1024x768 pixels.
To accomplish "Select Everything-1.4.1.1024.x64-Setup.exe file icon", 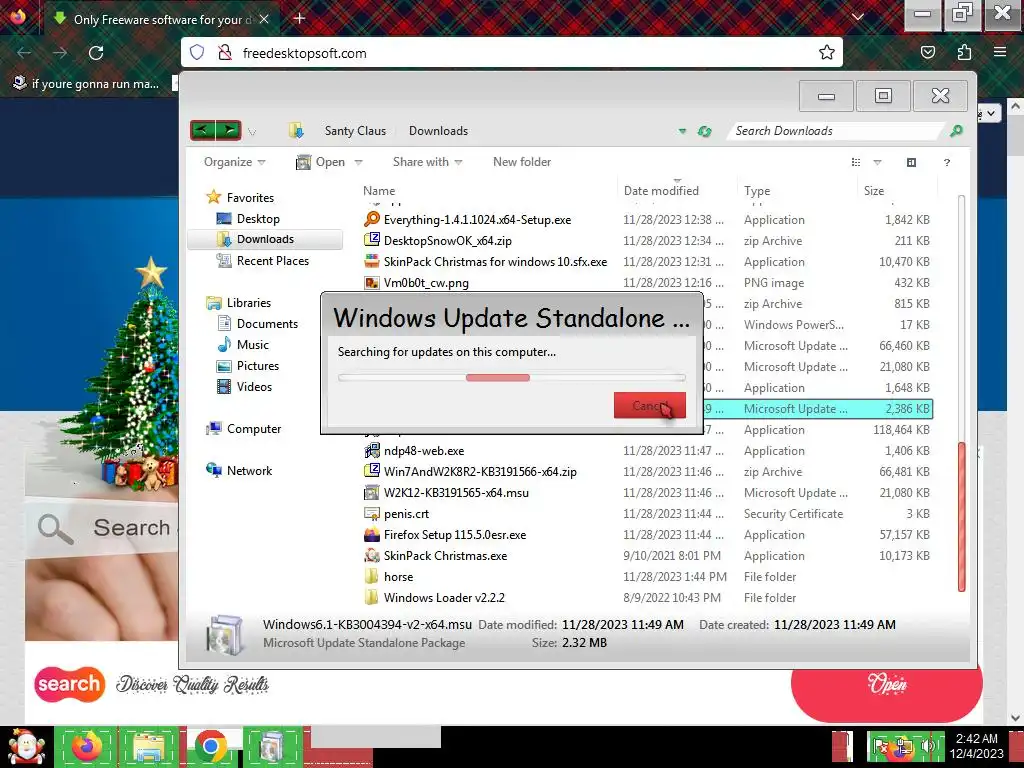I will click(x=372, y=219).
